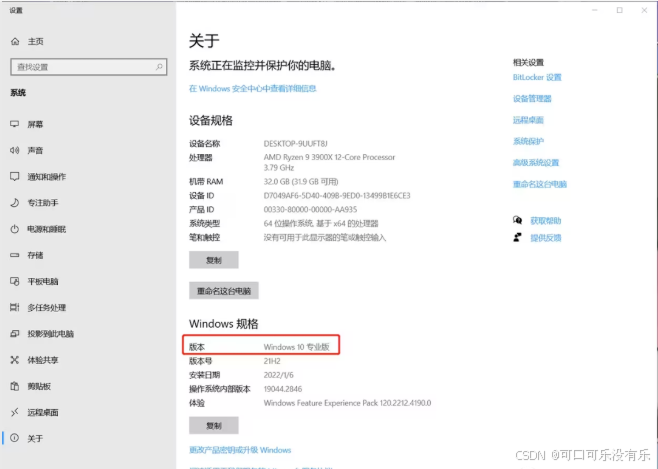Click 提供反馈 link
The image size is (658, 469).
click(546, 238)
